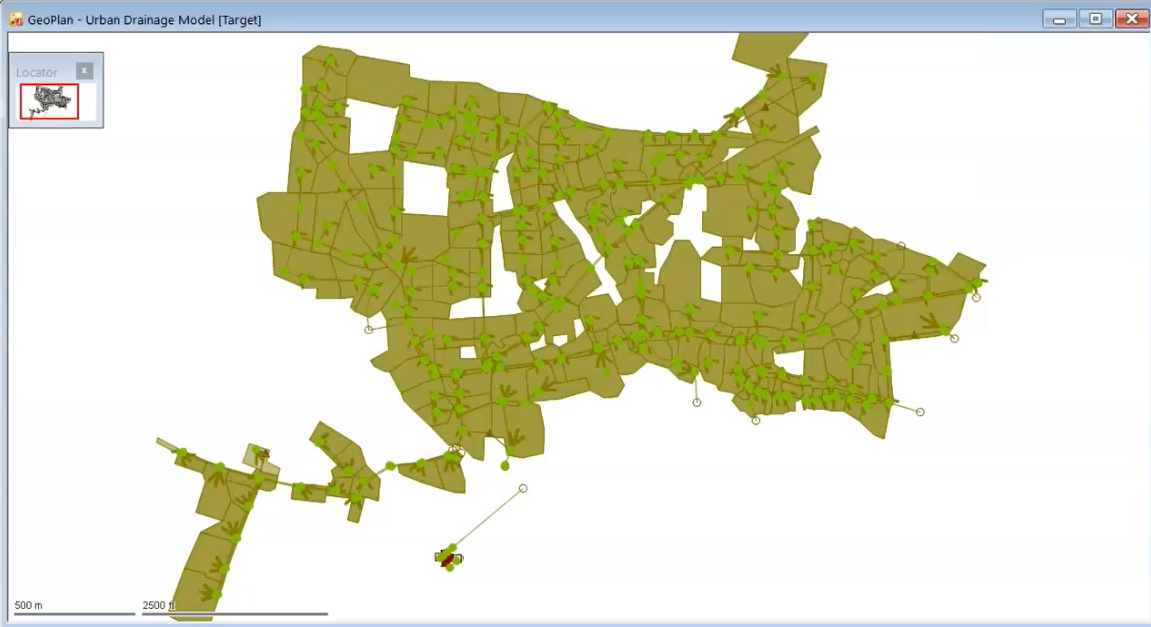1151x627 pixels.
Task: Close the GeoPlan Urban Drainage Model window
Action: 1131,19
